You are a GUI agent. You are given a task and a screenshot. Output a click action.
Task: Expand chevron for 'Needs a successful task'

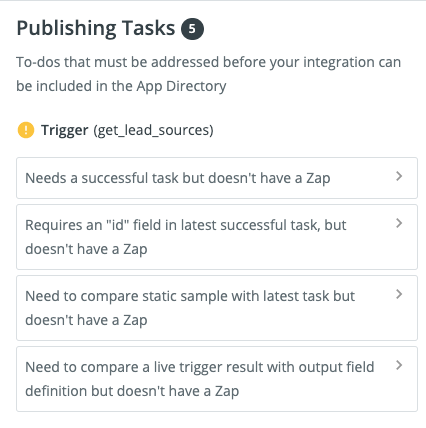[x=399, y=176]
